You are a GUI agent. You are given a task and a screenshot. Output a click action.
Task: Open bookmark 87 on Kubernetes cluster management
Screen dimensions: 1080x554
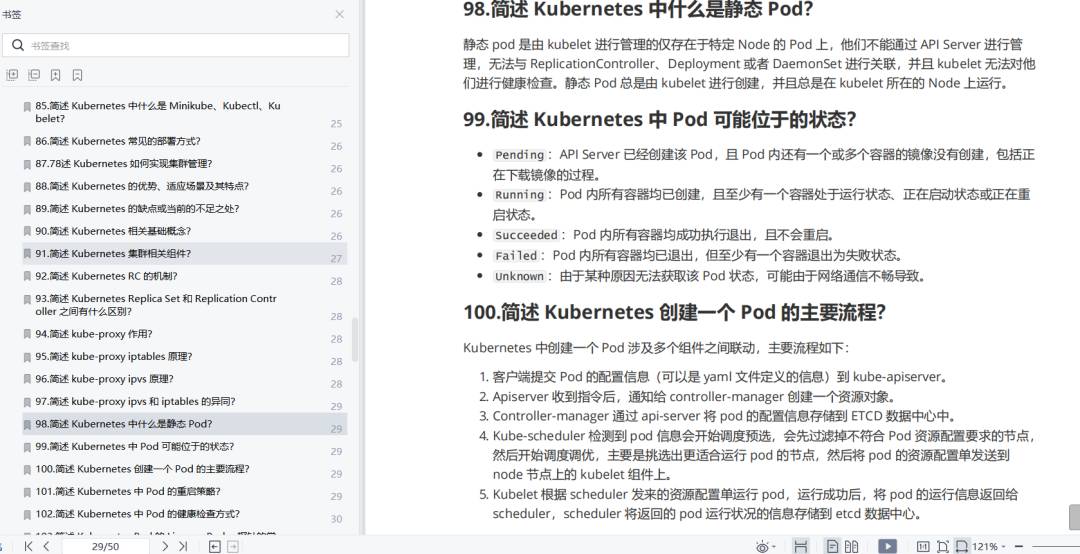(185, 164)
